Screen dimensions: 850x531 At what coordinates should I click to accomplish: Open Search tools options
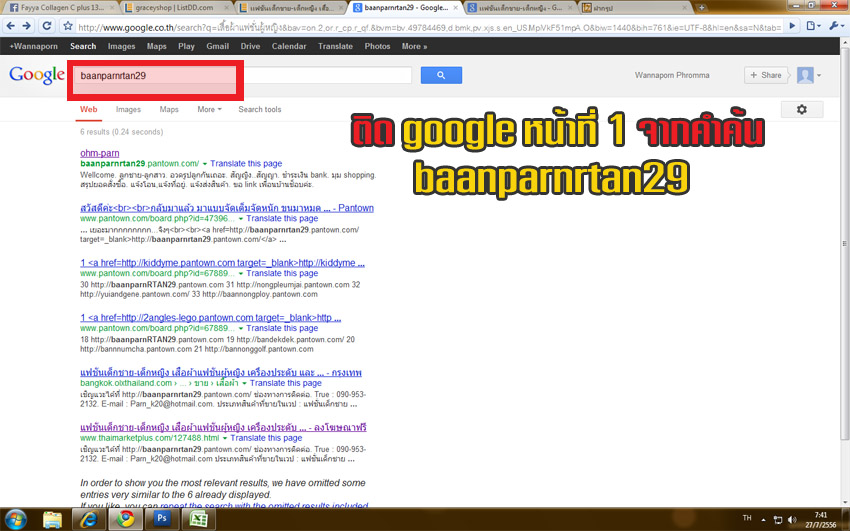(x=260, y=109)
